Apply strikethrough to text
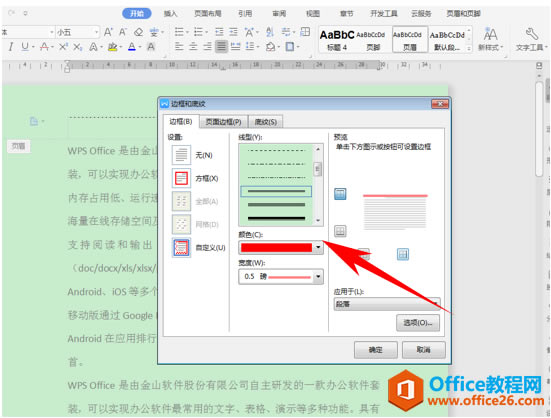 pyautogui.click(x=44, y=47)
